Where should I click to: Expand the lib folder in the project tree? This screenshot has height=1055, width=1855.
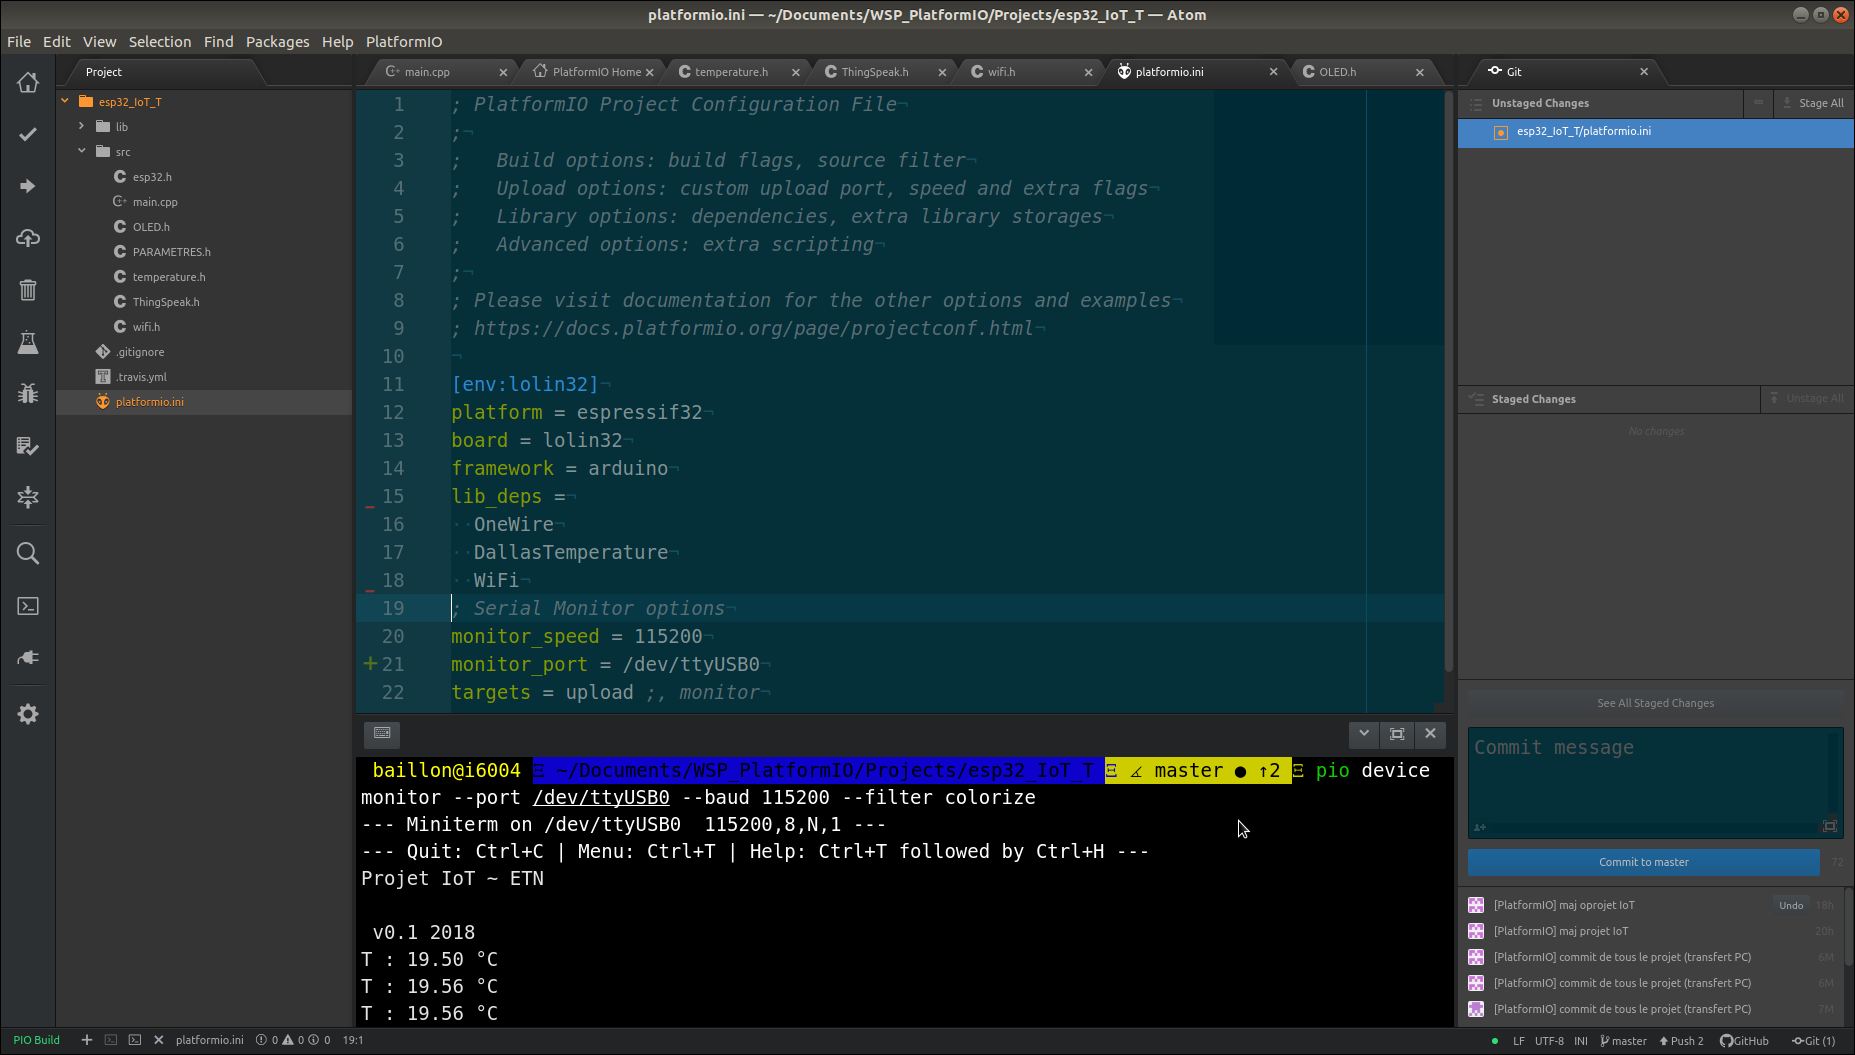point(82,126)
